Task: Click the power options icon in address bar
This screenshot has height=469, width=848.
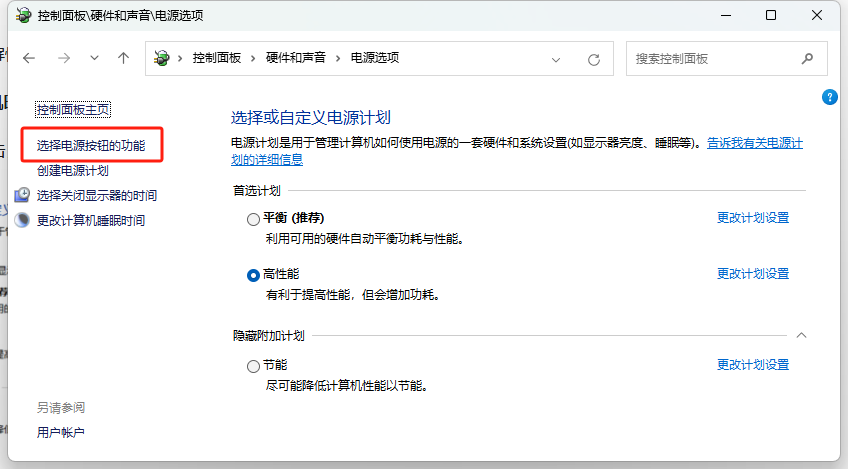Action: (x=162, y=59)
